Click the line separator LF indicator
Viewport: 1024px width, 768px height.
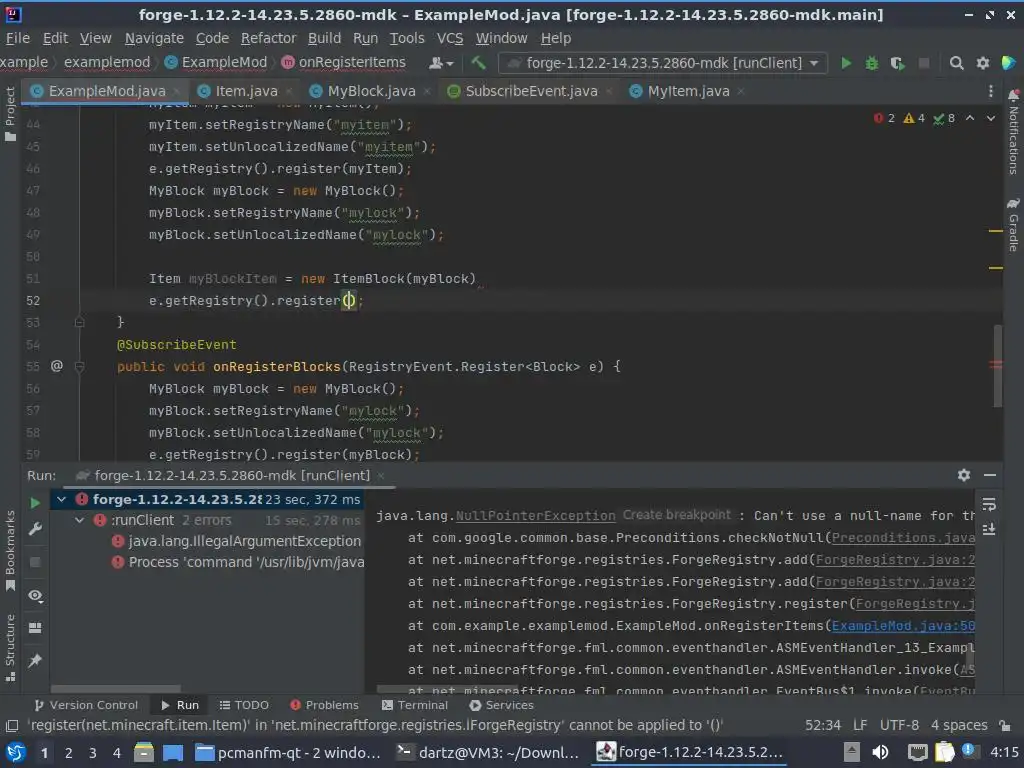[x=860, y=725]
